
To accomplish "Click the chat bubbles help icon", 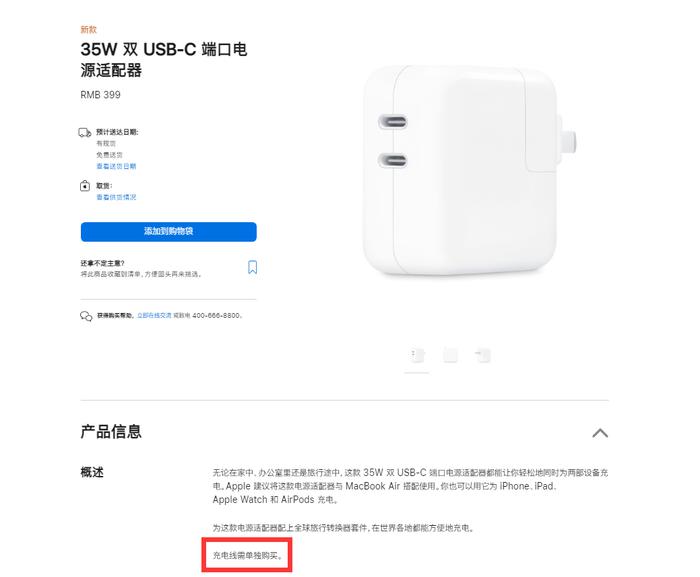I will click(86, 316).
